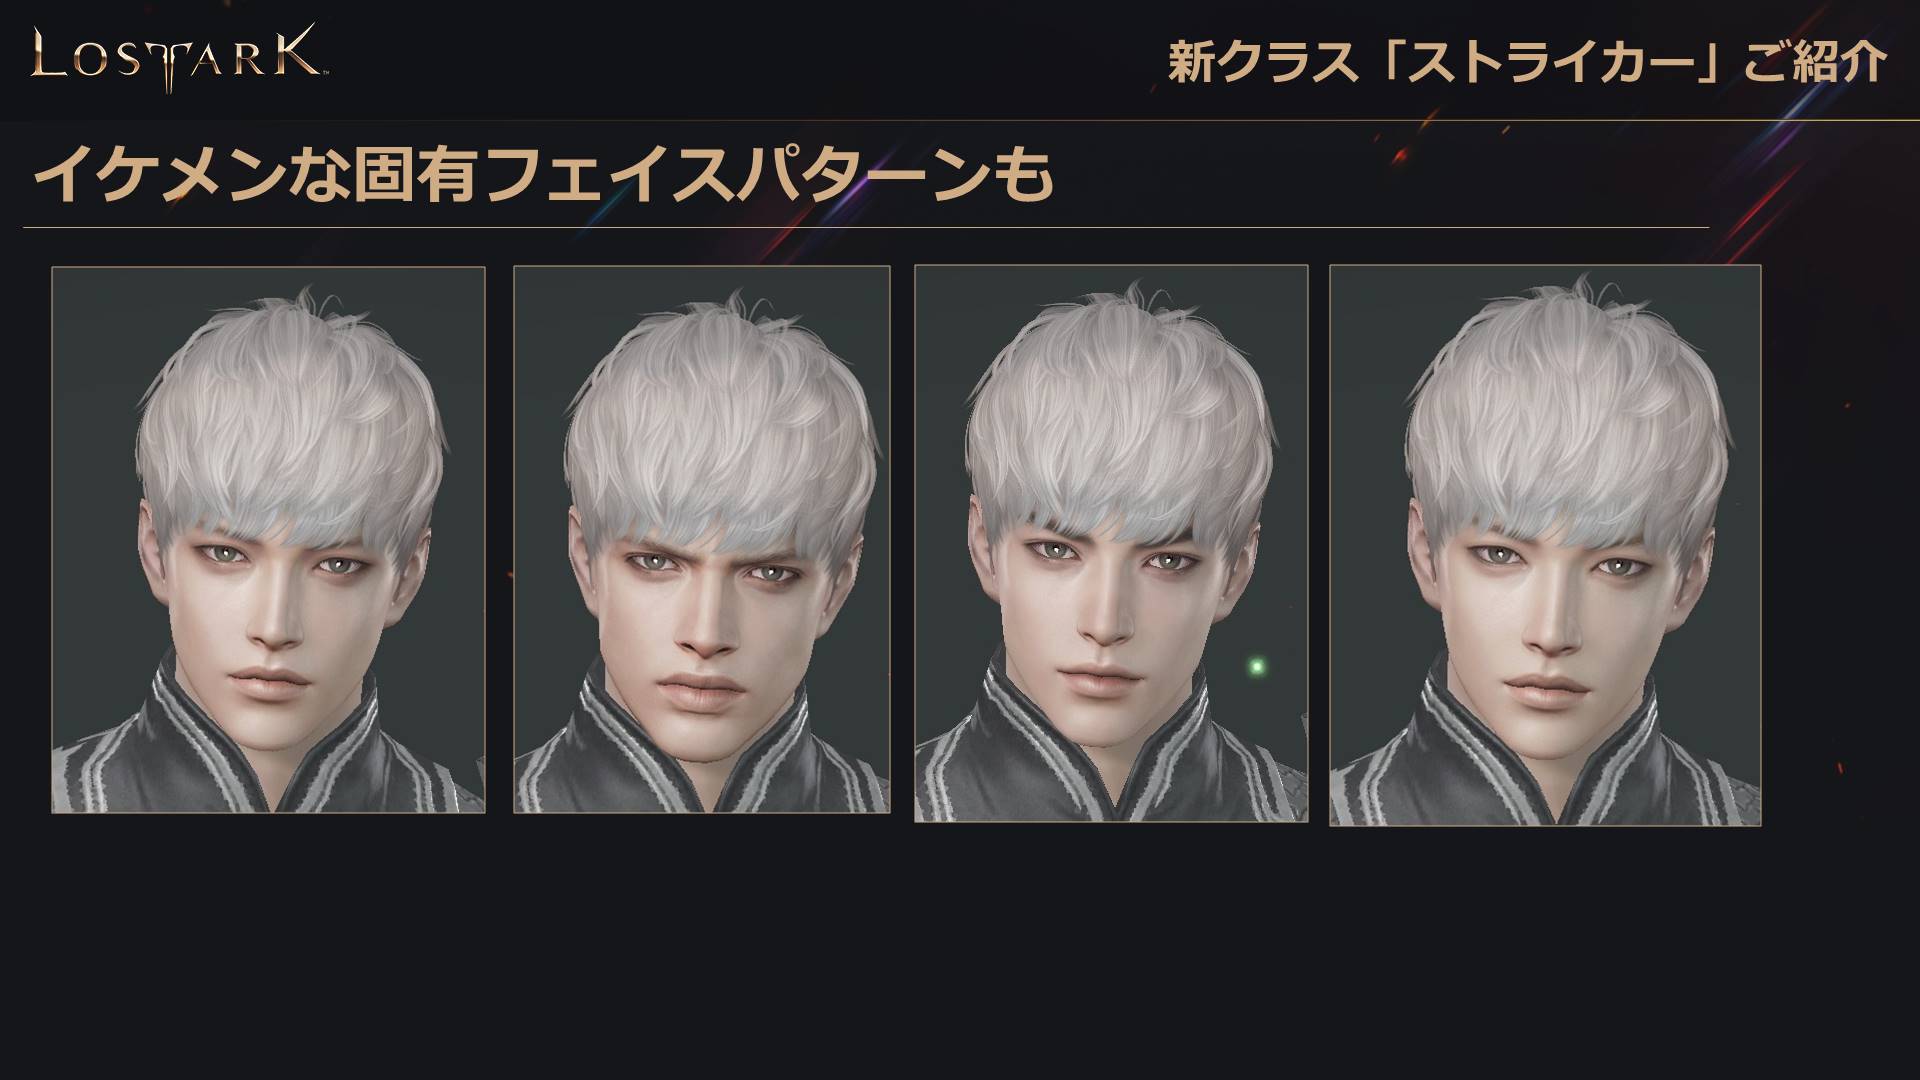Image resolution: width=1920 pixels, height=1080 pixels.
Task: Select the second frowning face thumbnail
Action: click(x=701, y=539)
